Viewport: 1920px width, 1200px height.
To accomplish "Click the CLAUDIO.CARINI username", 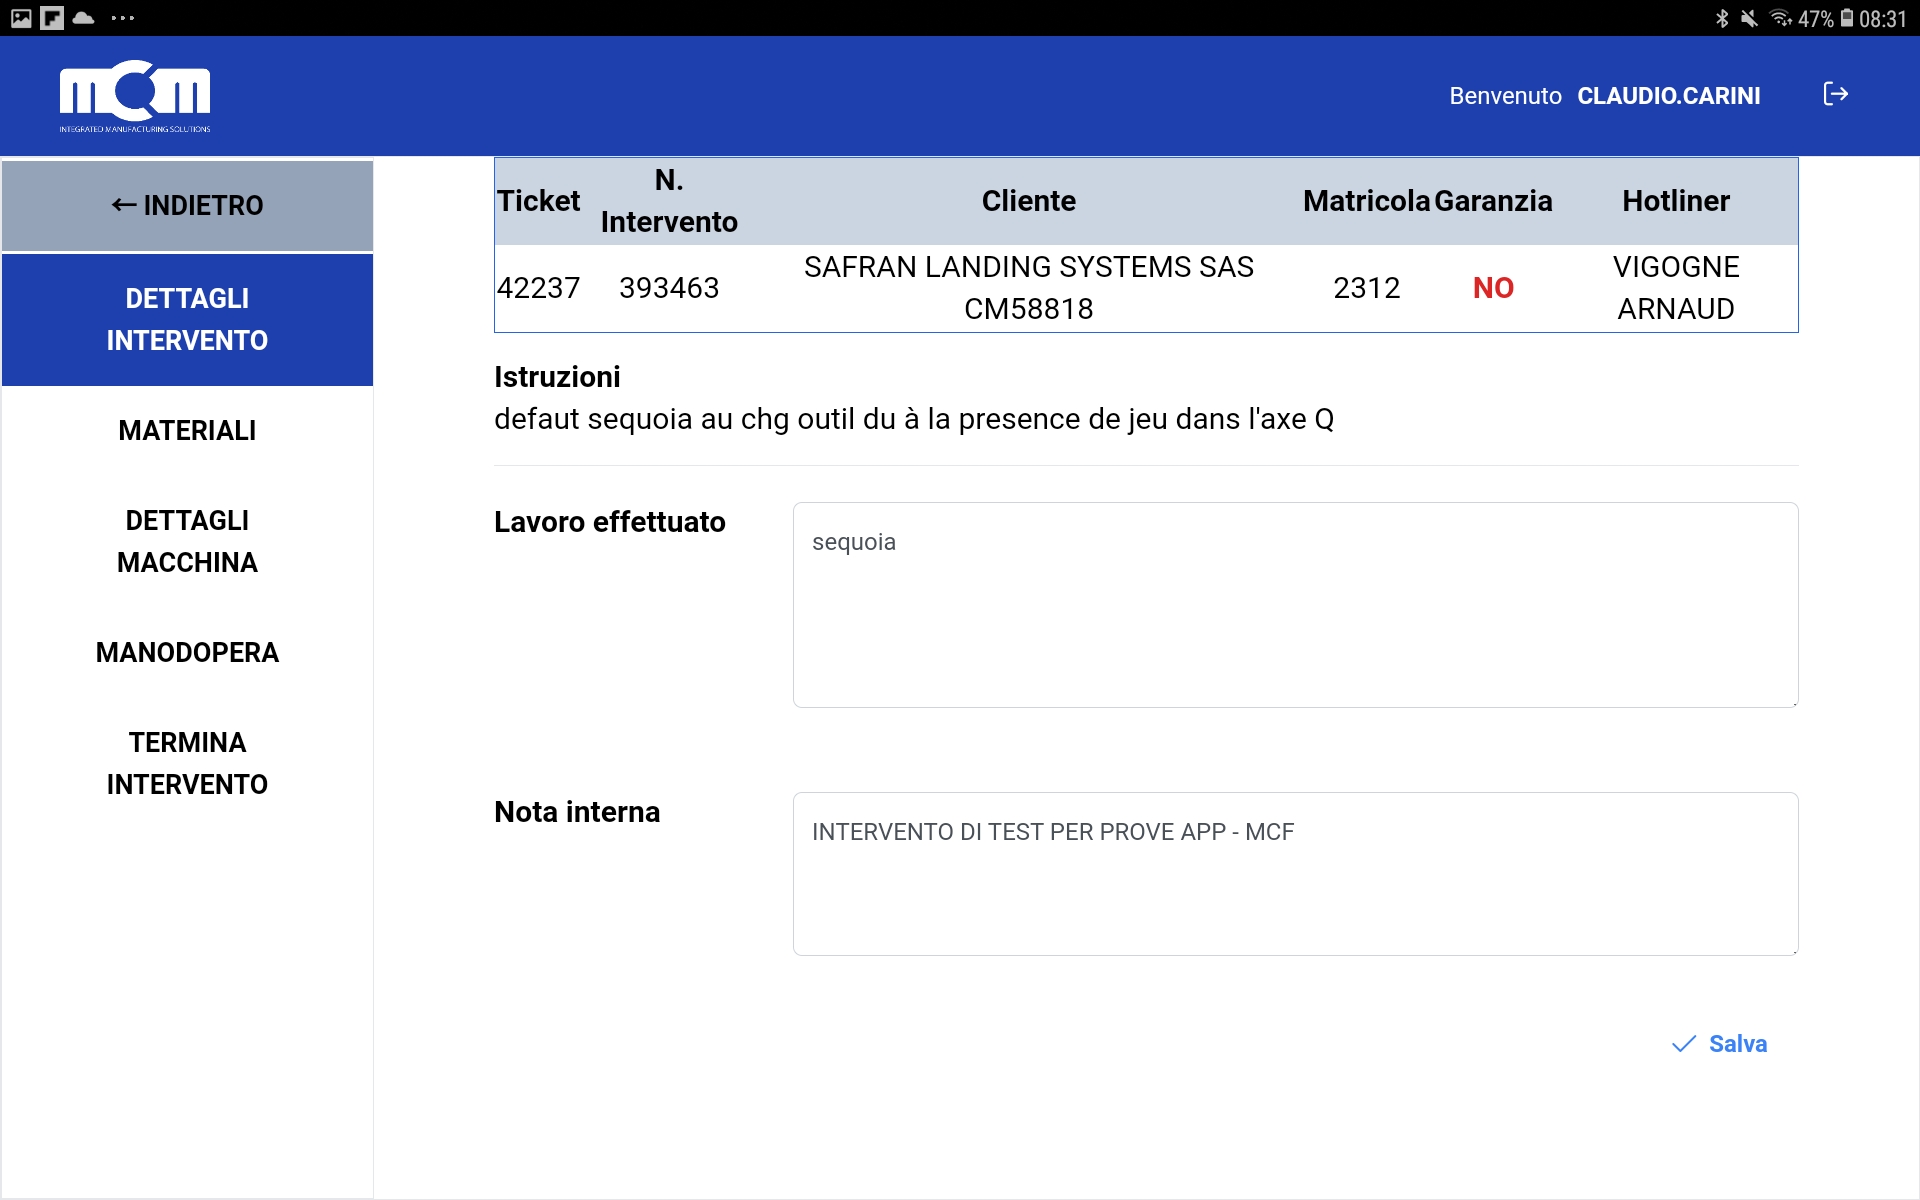I will (1668, 96).
